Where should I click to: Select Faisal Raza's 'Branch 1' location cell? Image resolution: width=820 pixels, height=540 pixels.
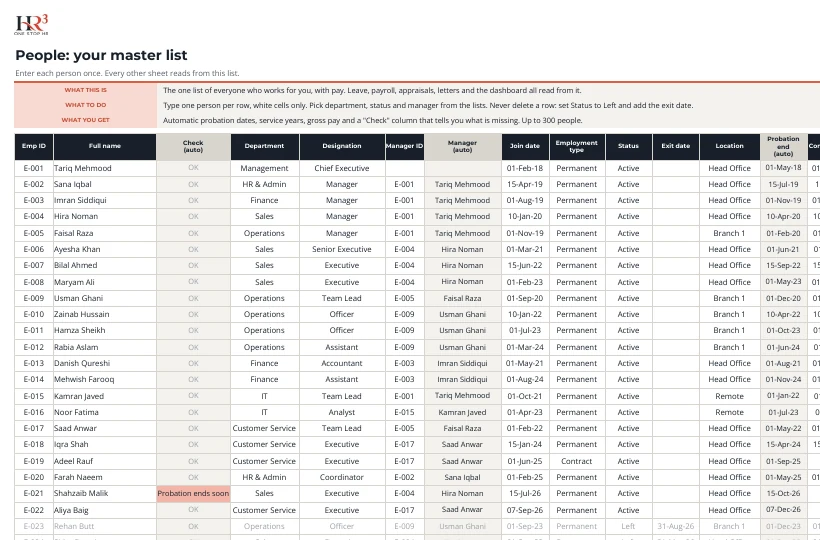730,233
